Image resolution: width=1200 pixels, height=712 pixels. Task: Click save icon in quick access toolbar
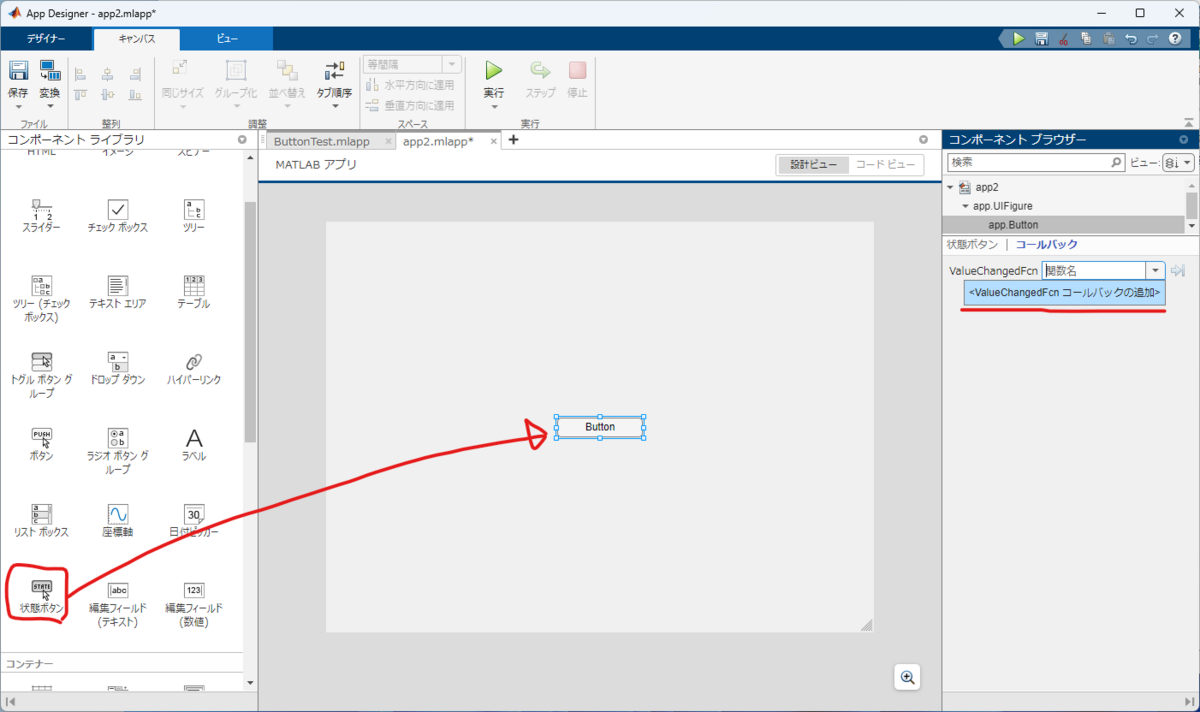[1041, 39]
